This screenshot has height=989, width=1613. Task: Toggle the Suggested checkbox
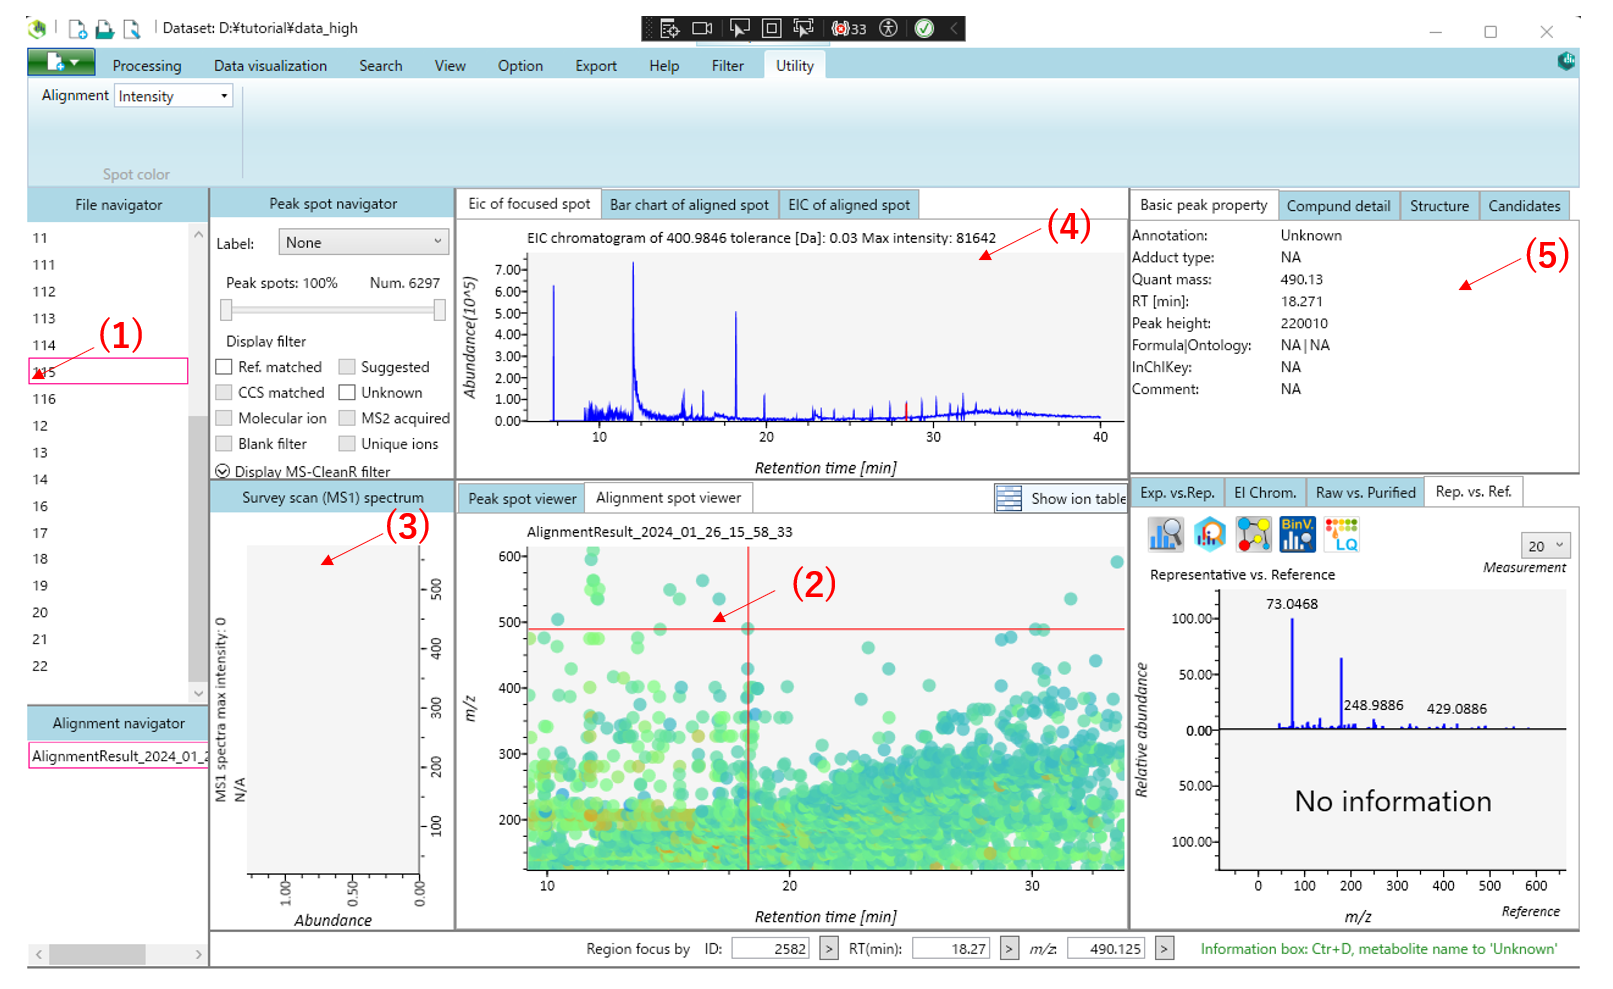pyautogui.click(x=347, y=367)
